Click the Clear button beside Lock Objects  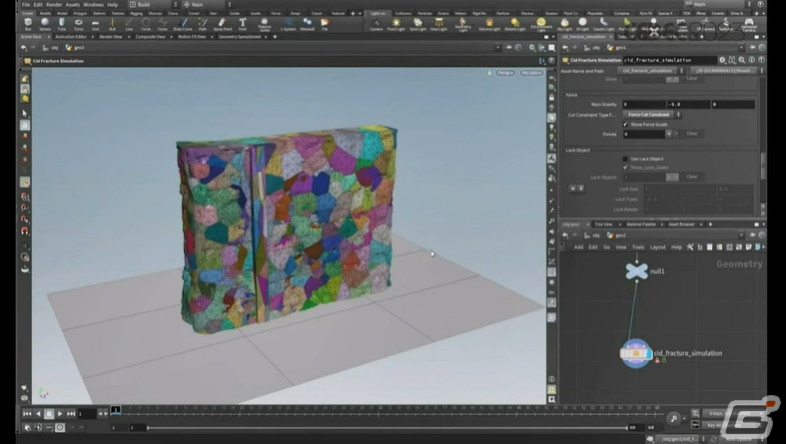tap(692, 176)
